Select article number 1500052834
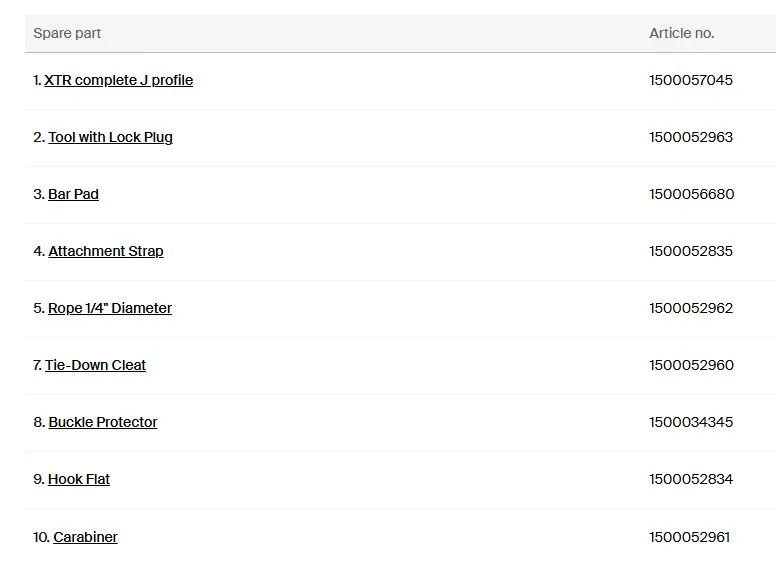Image resolution: width=776 pixels, height=568 pixels. 691,479
